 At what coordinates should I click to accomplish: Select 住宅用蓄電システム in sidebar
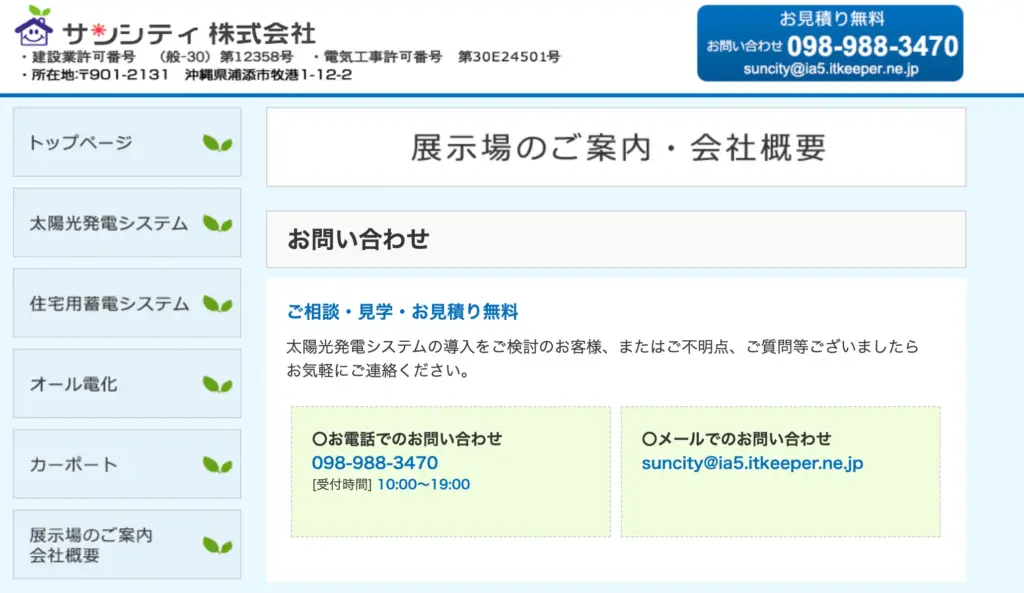109,304
